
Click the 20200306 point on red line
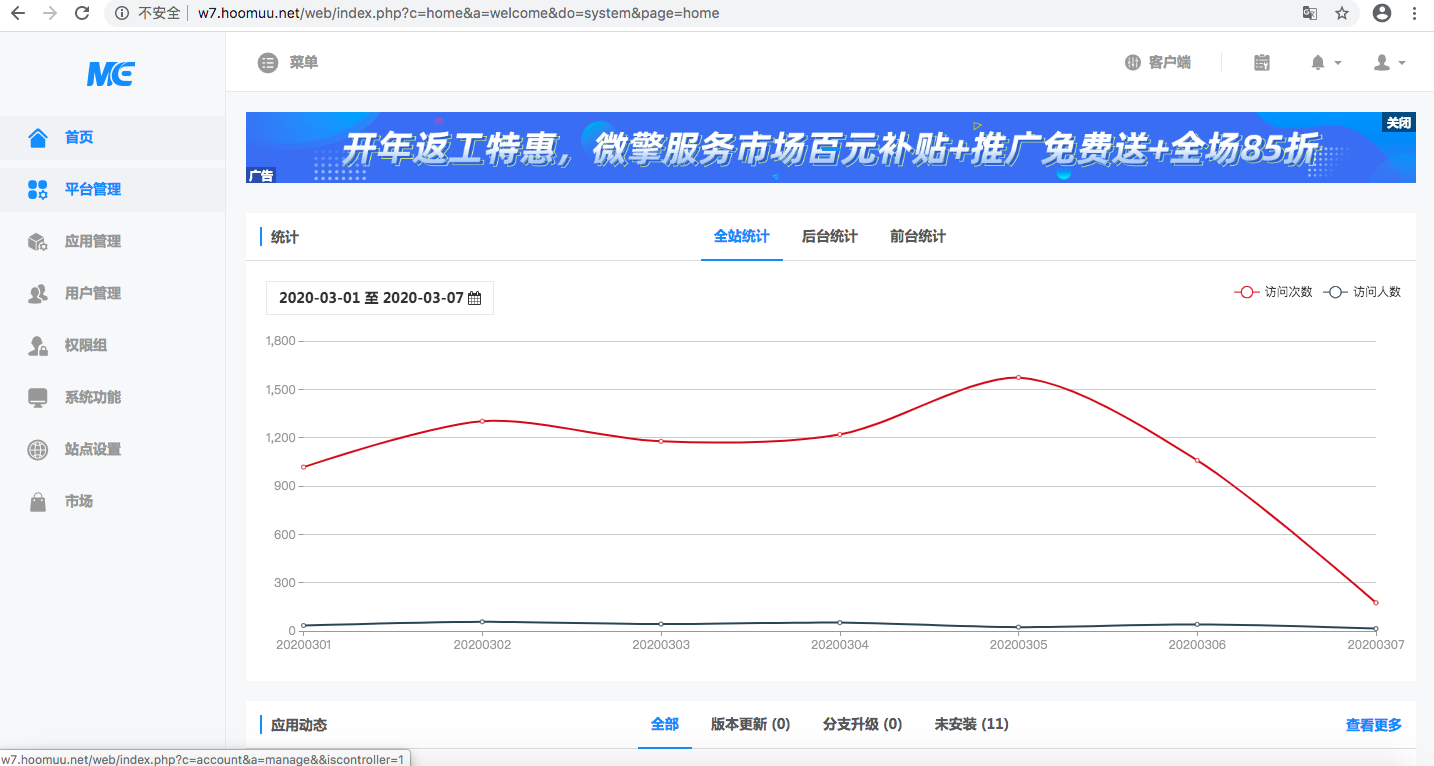tap(1197, 460)
